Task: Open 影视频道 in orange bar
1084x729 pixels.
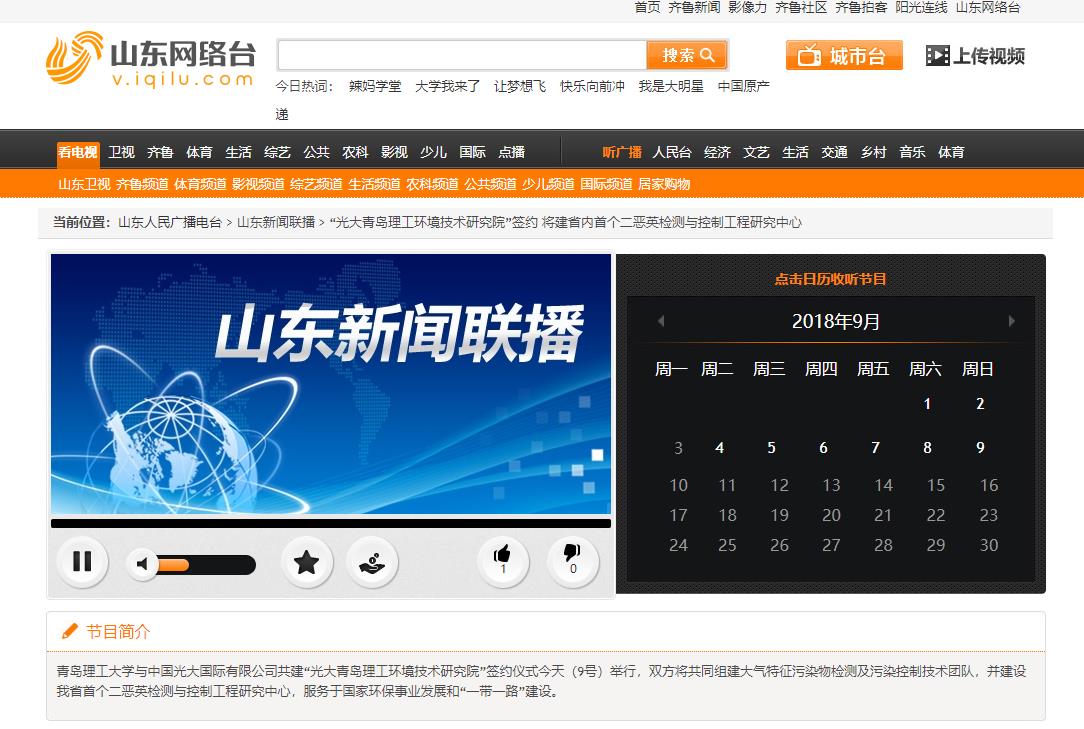Action: [258, 184]
